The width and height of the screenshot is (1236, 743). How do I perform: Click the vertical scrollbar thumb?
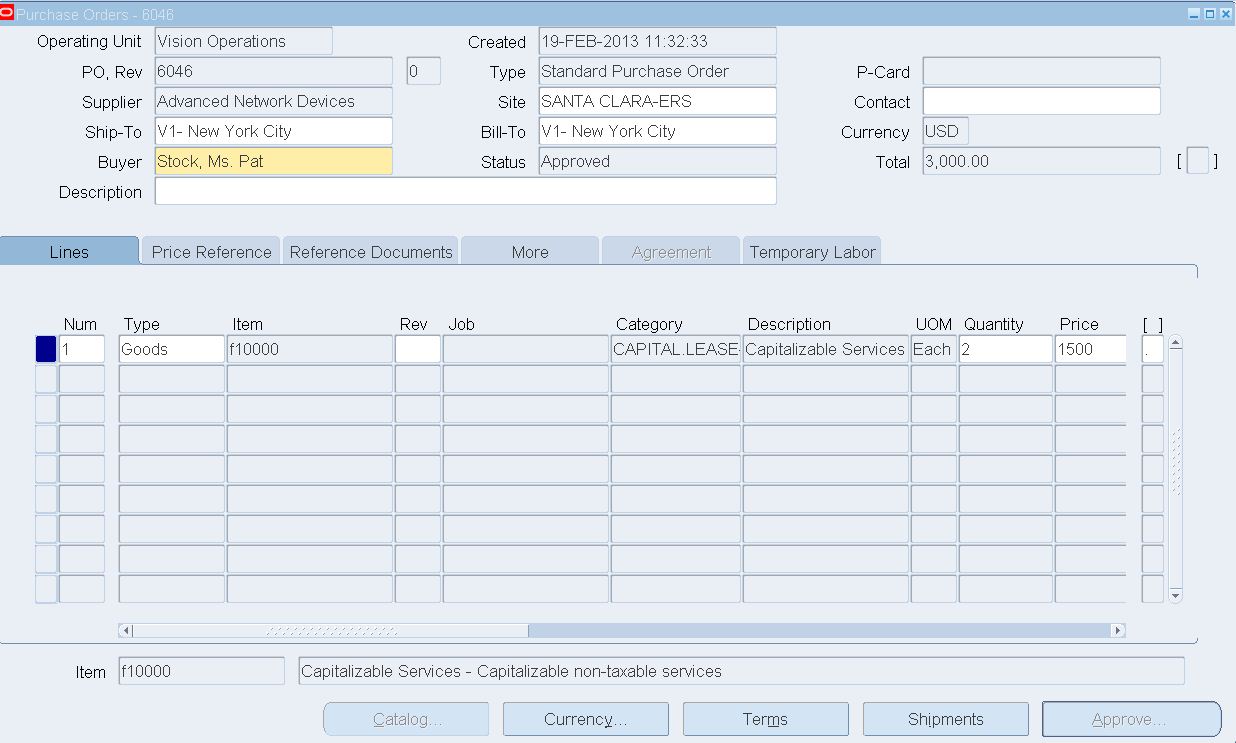point(1176,462)
